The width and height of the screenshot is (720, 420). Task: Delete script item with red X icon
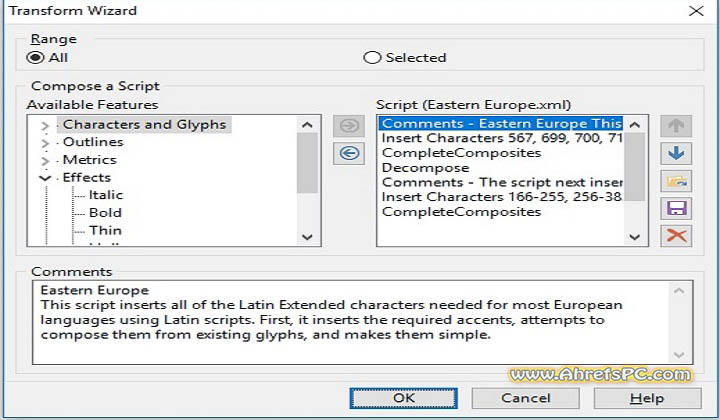[676, 236]
